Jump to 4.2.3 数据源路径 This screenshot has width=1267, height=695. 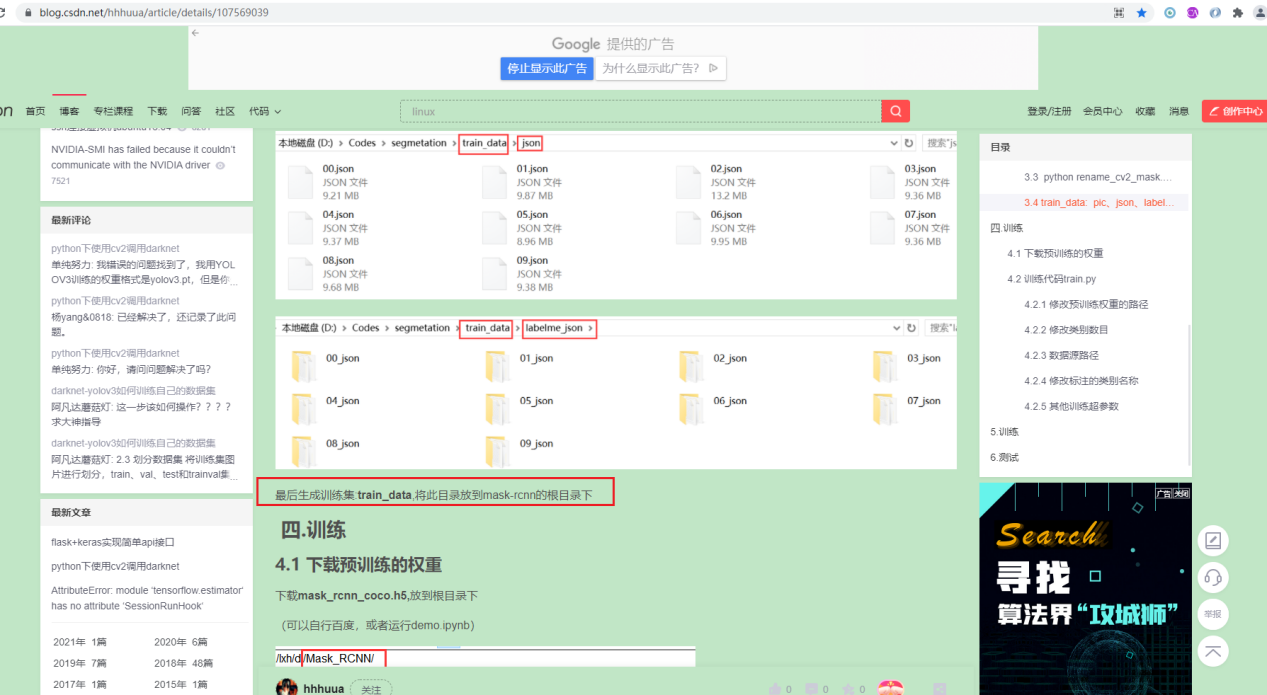[1061, 355]
